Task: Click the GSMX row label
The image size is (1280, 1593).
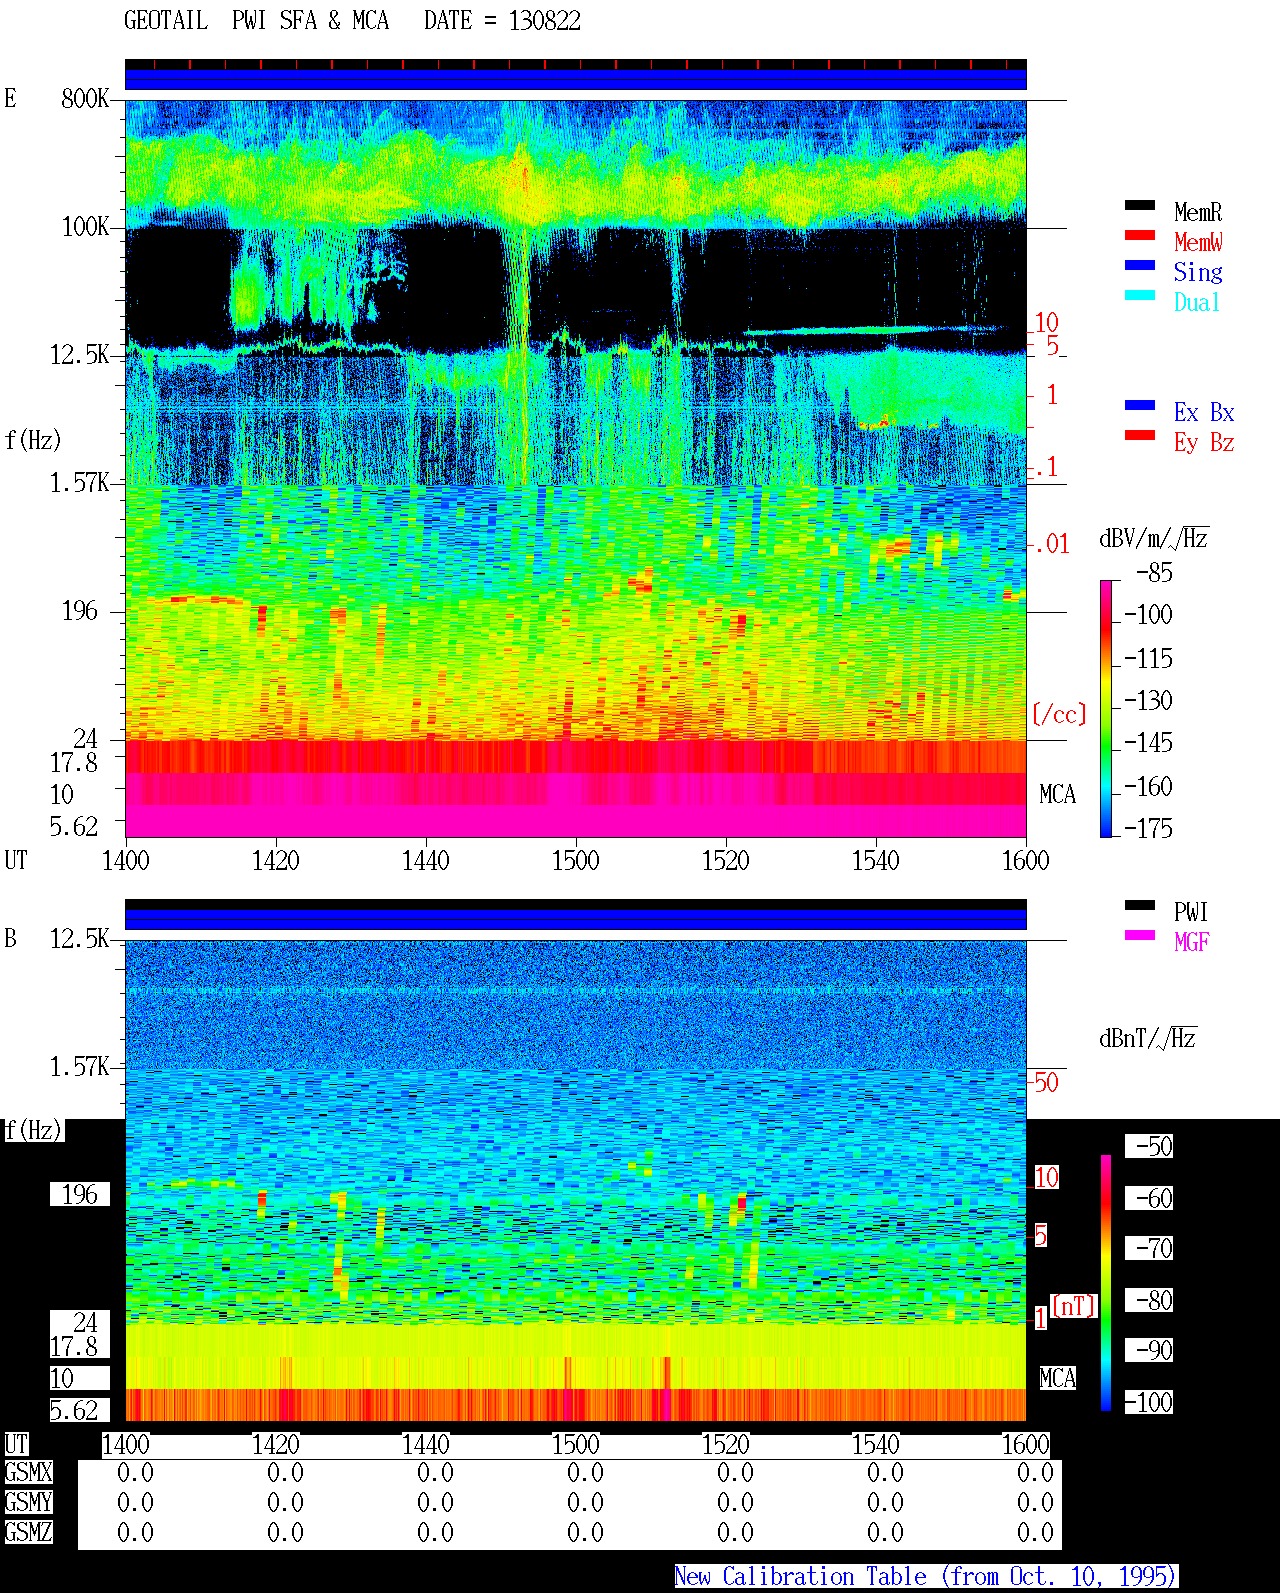Action: click(28, 1473)
